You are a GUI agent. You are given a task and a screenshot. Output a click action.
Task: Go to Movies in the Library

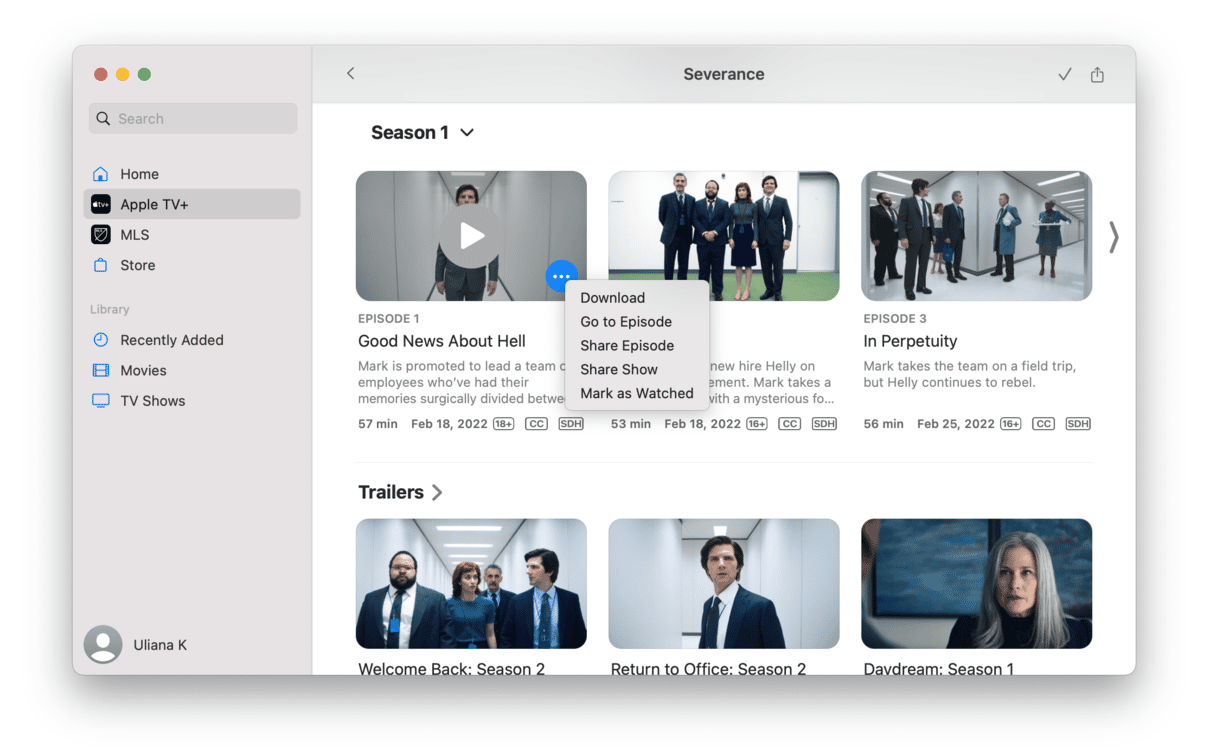pyautogui.click(x=143, y=370)
